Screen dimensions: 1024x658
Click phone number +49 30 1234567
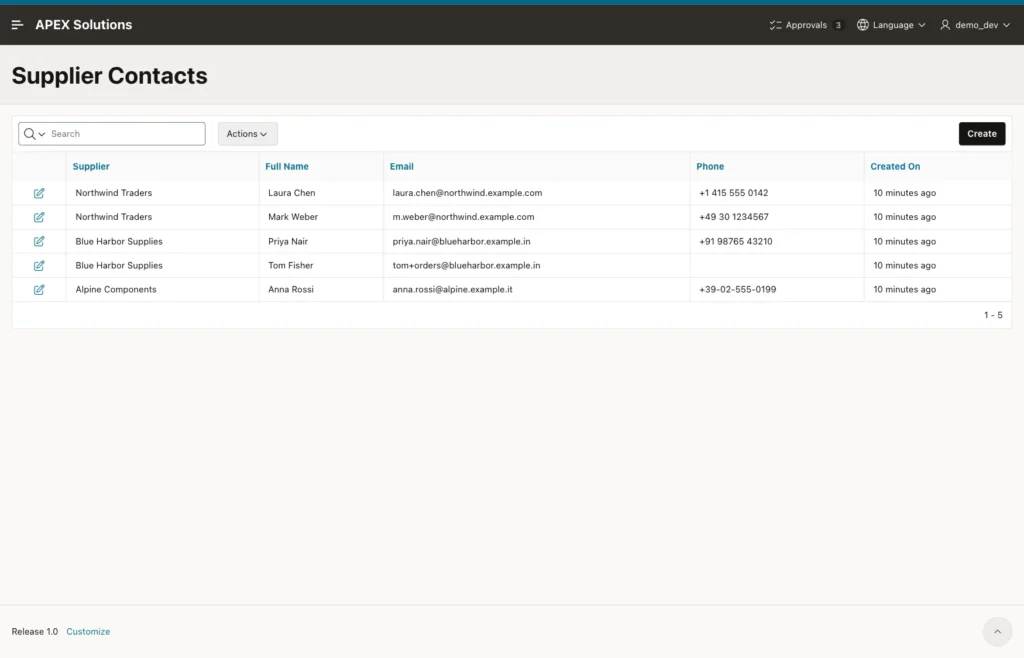733,217
